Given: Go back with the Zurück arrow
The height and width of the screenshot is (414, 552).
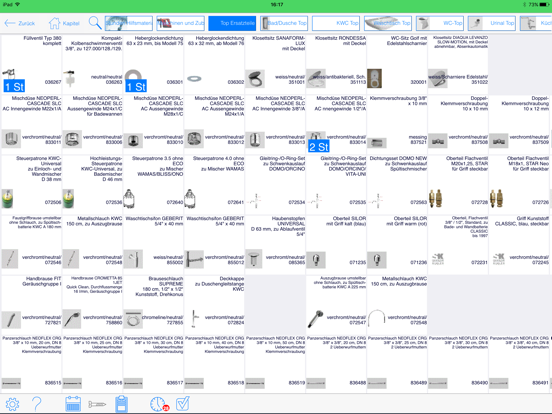Looking at the screenshot, I should click(x=19, y=23).
